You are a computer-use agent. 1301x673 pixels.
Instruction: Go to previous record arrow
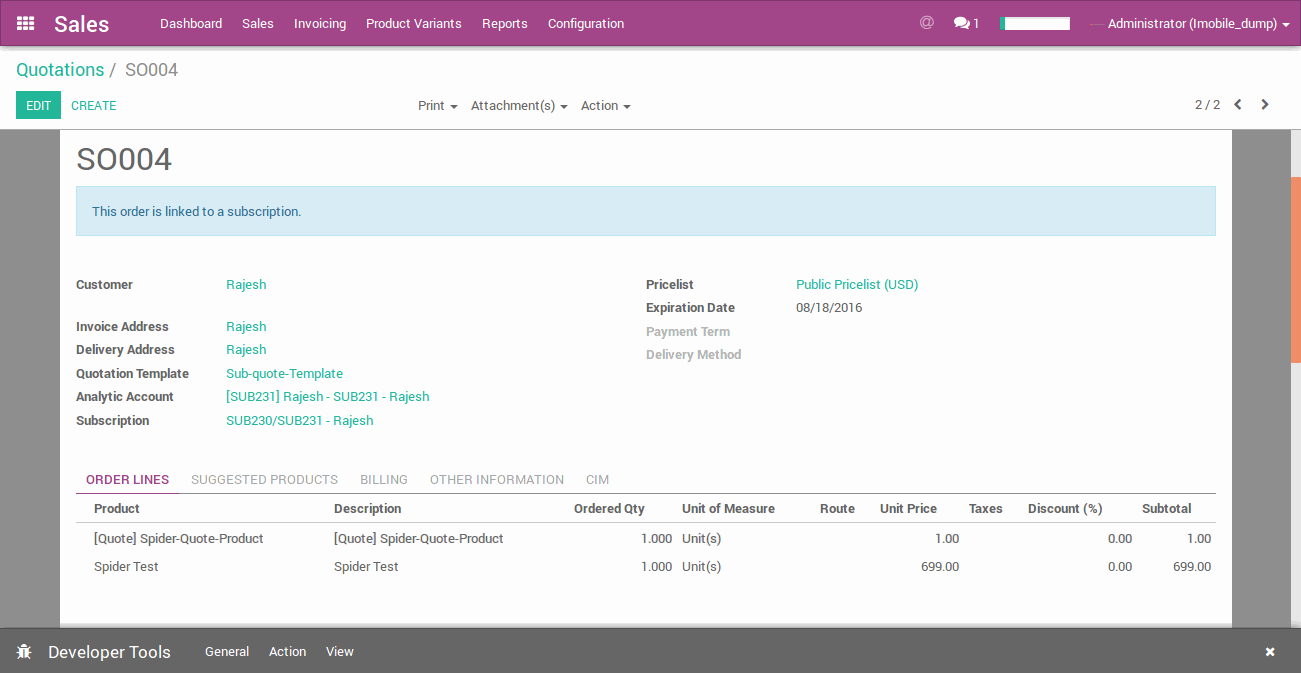1238,105
